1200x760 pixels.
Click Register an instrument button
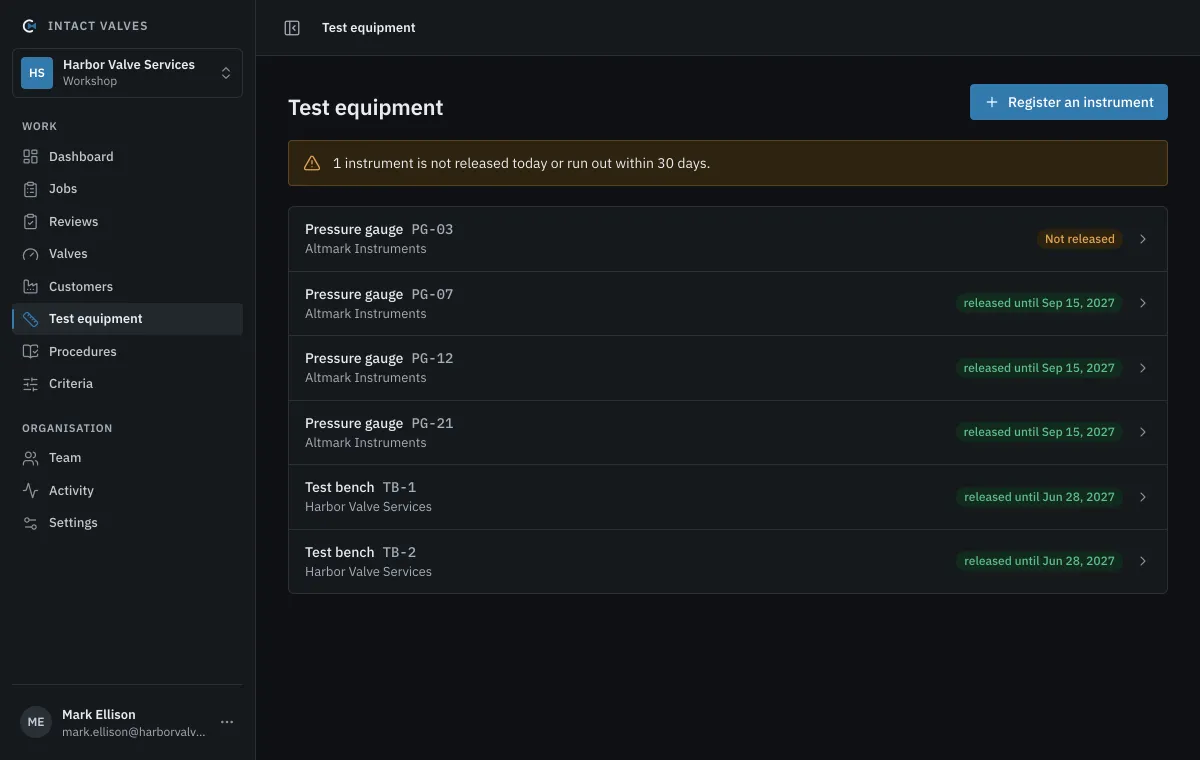1069,102
